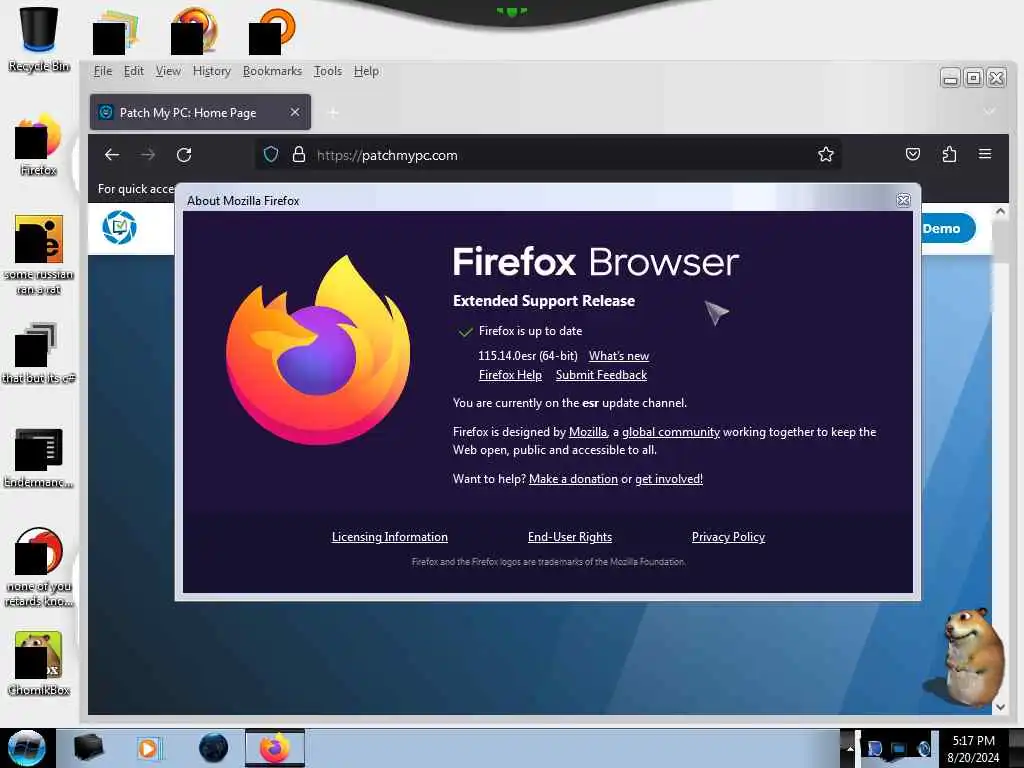Open the File menu
Image resolution: width=1024 pixels, height=768 pixels.
103,71
